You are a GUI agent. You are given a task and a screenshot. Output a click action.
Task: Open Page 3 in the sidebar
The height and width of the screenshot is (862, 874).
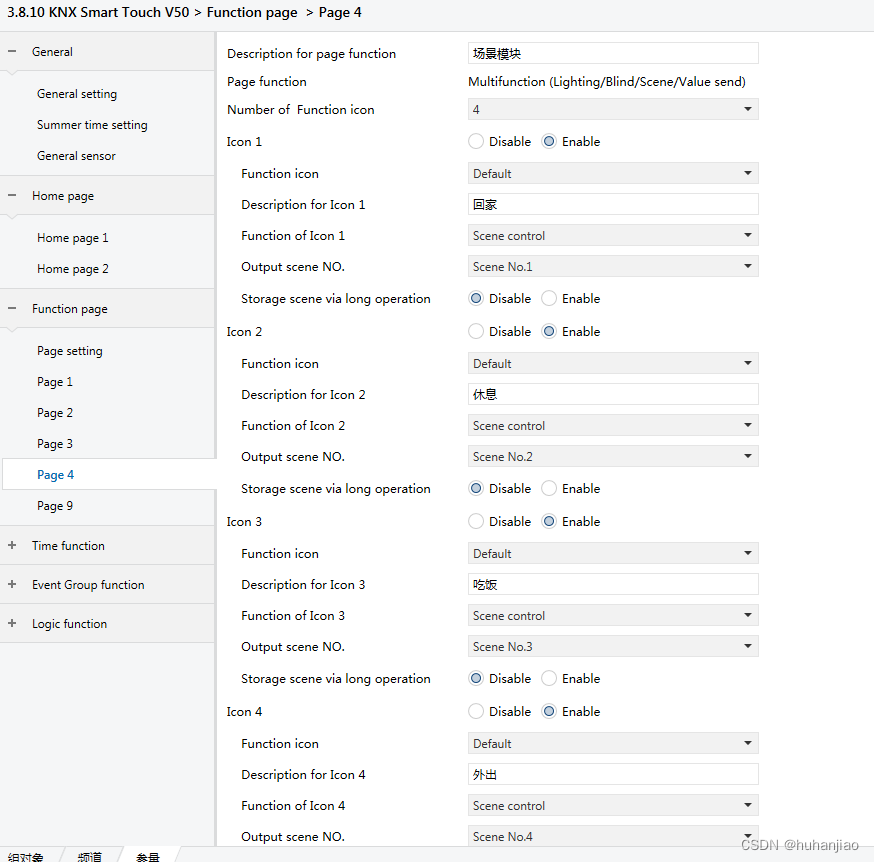pyautogui.click(x=55, y=444)
